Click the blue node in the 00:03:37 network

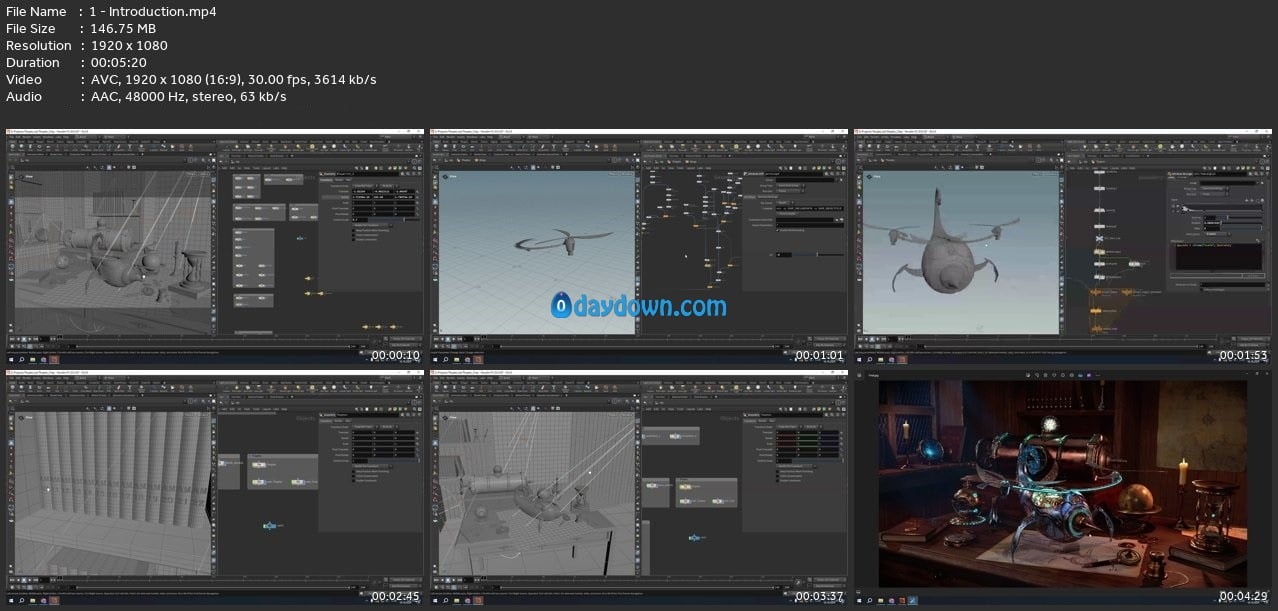693,537
